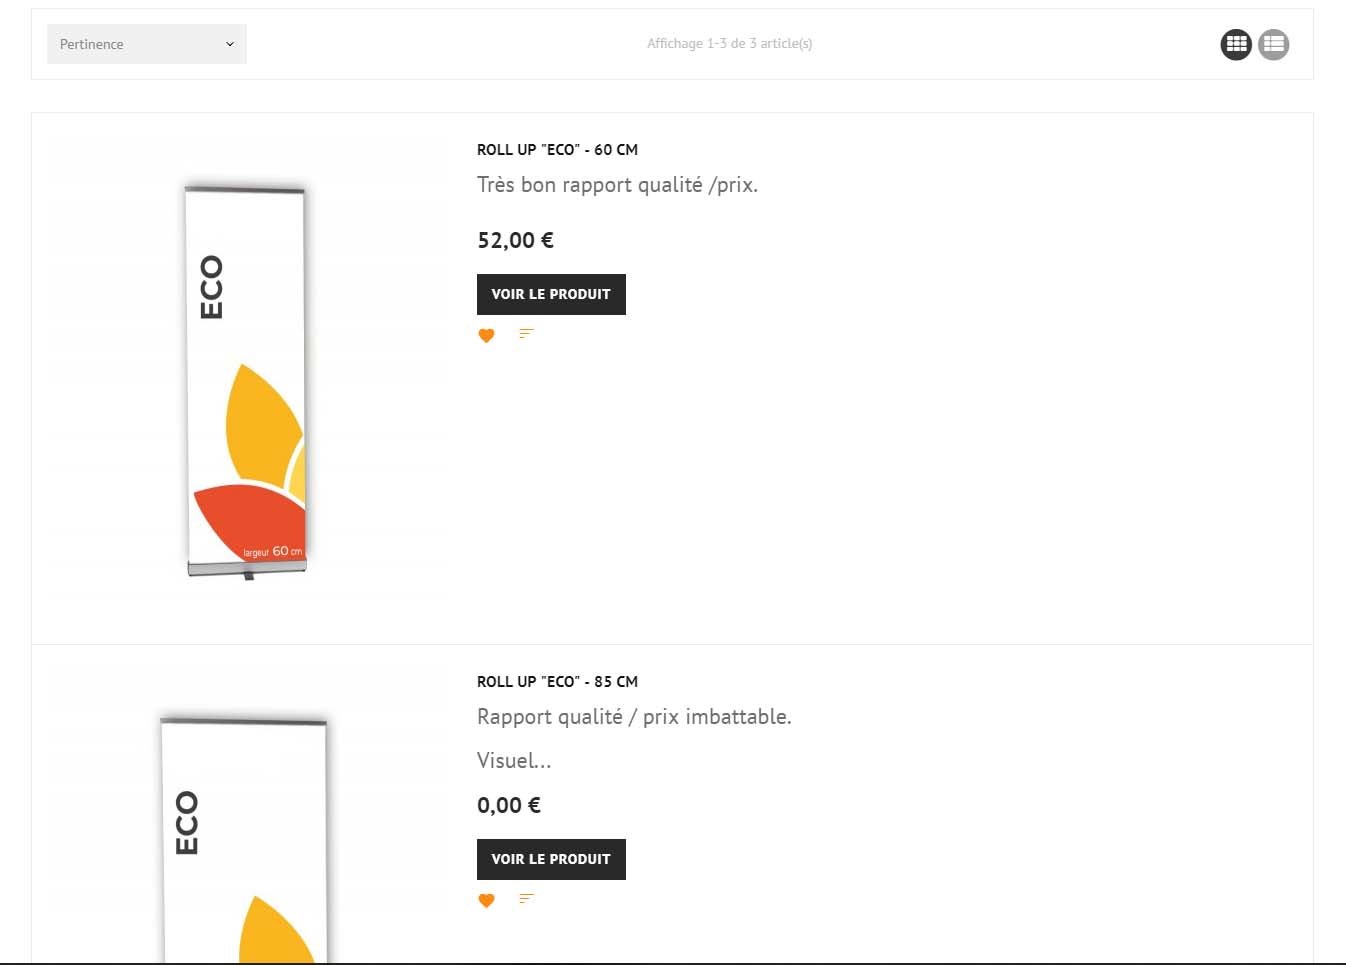
Task: Click the sort dropdown chevron arrow
Action: pos(230,44)
